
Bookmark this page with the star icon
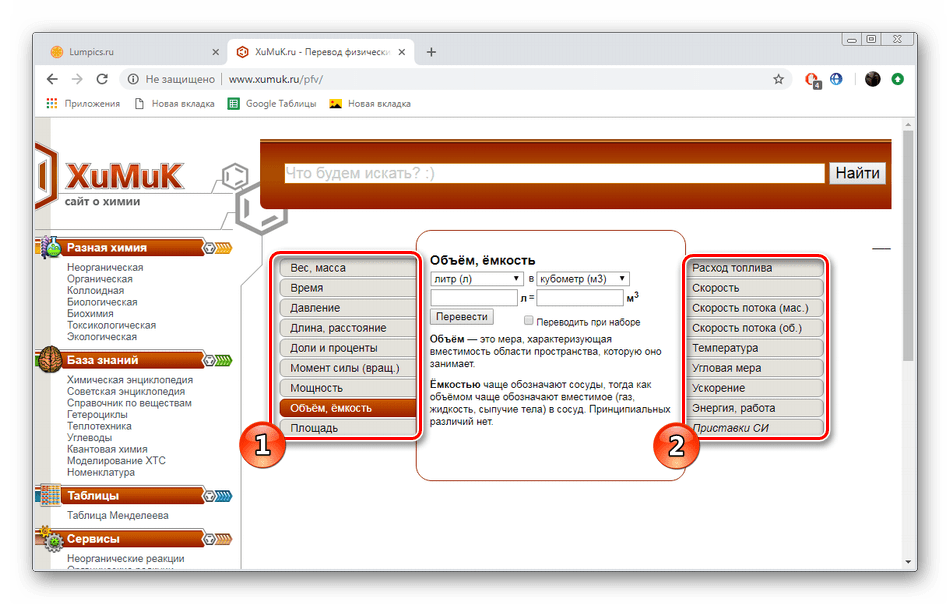(779, 79)
